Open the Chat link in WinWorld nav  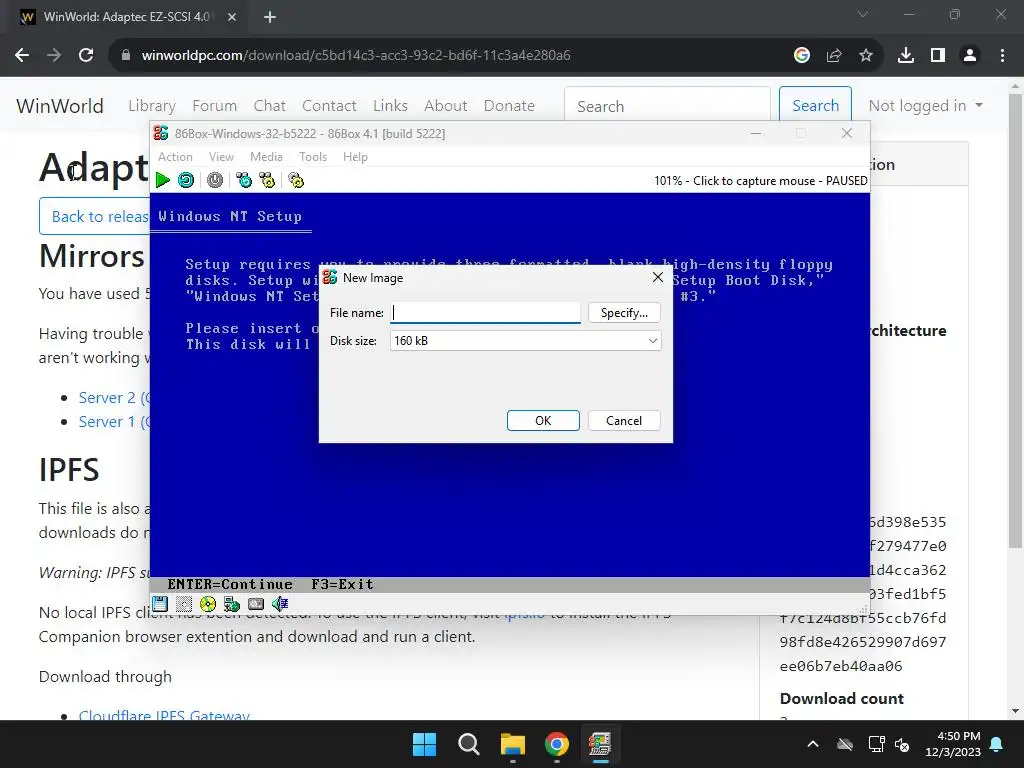coord(270,106)
